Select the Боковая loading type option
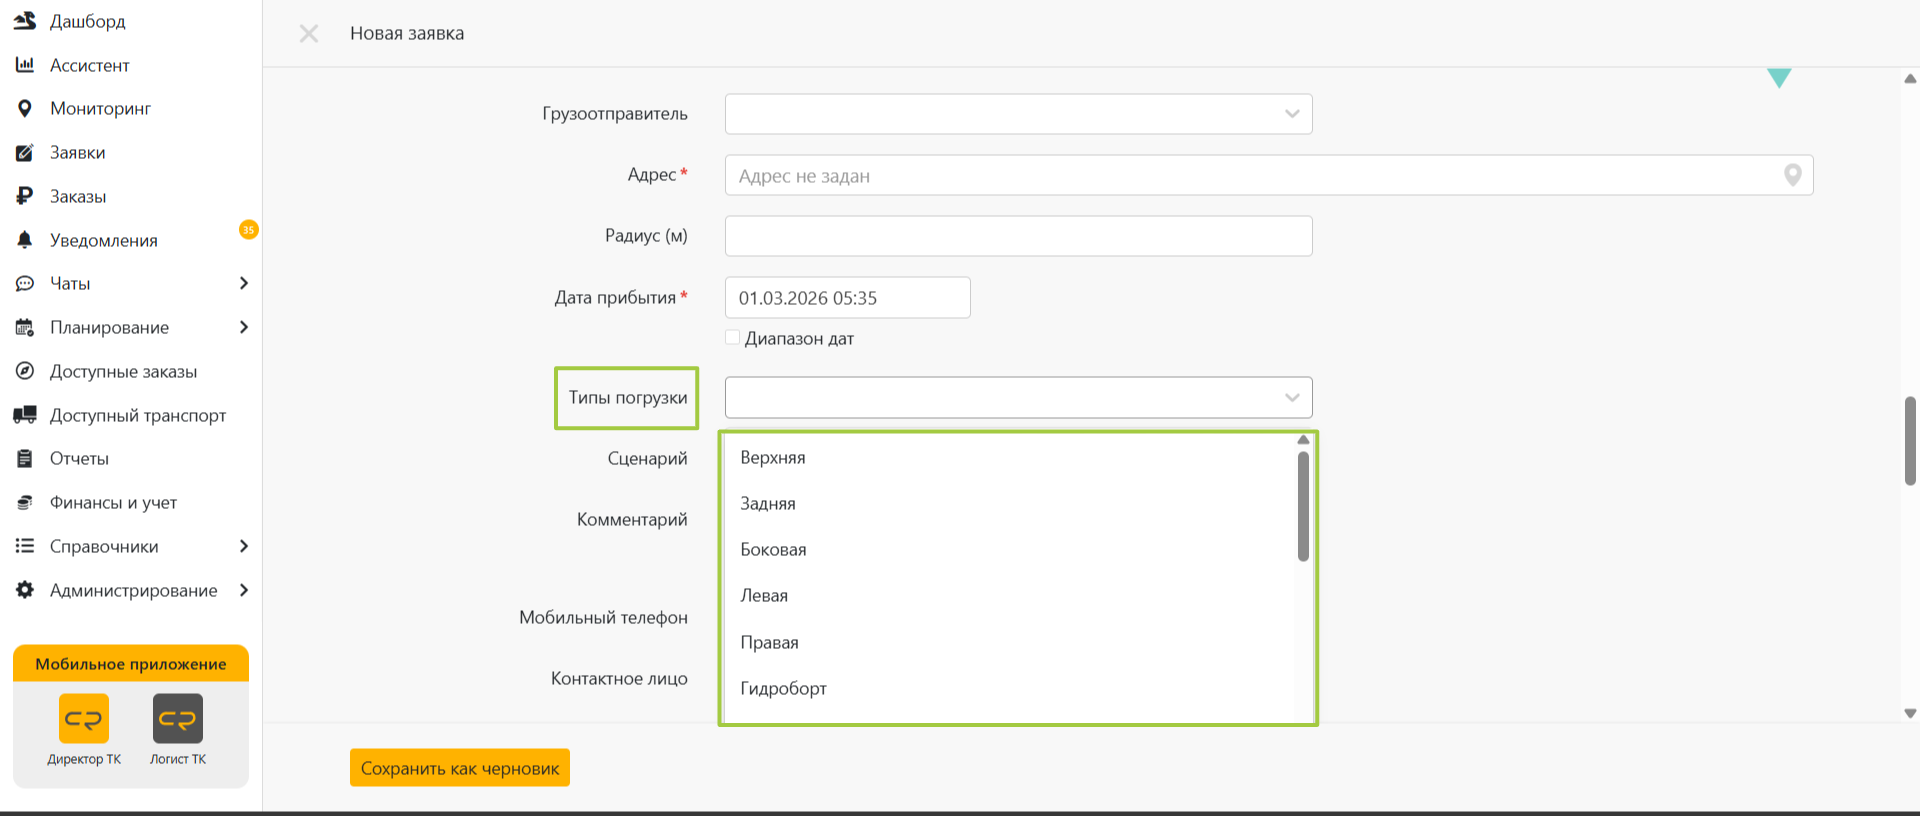 (x=1008, y=549)
